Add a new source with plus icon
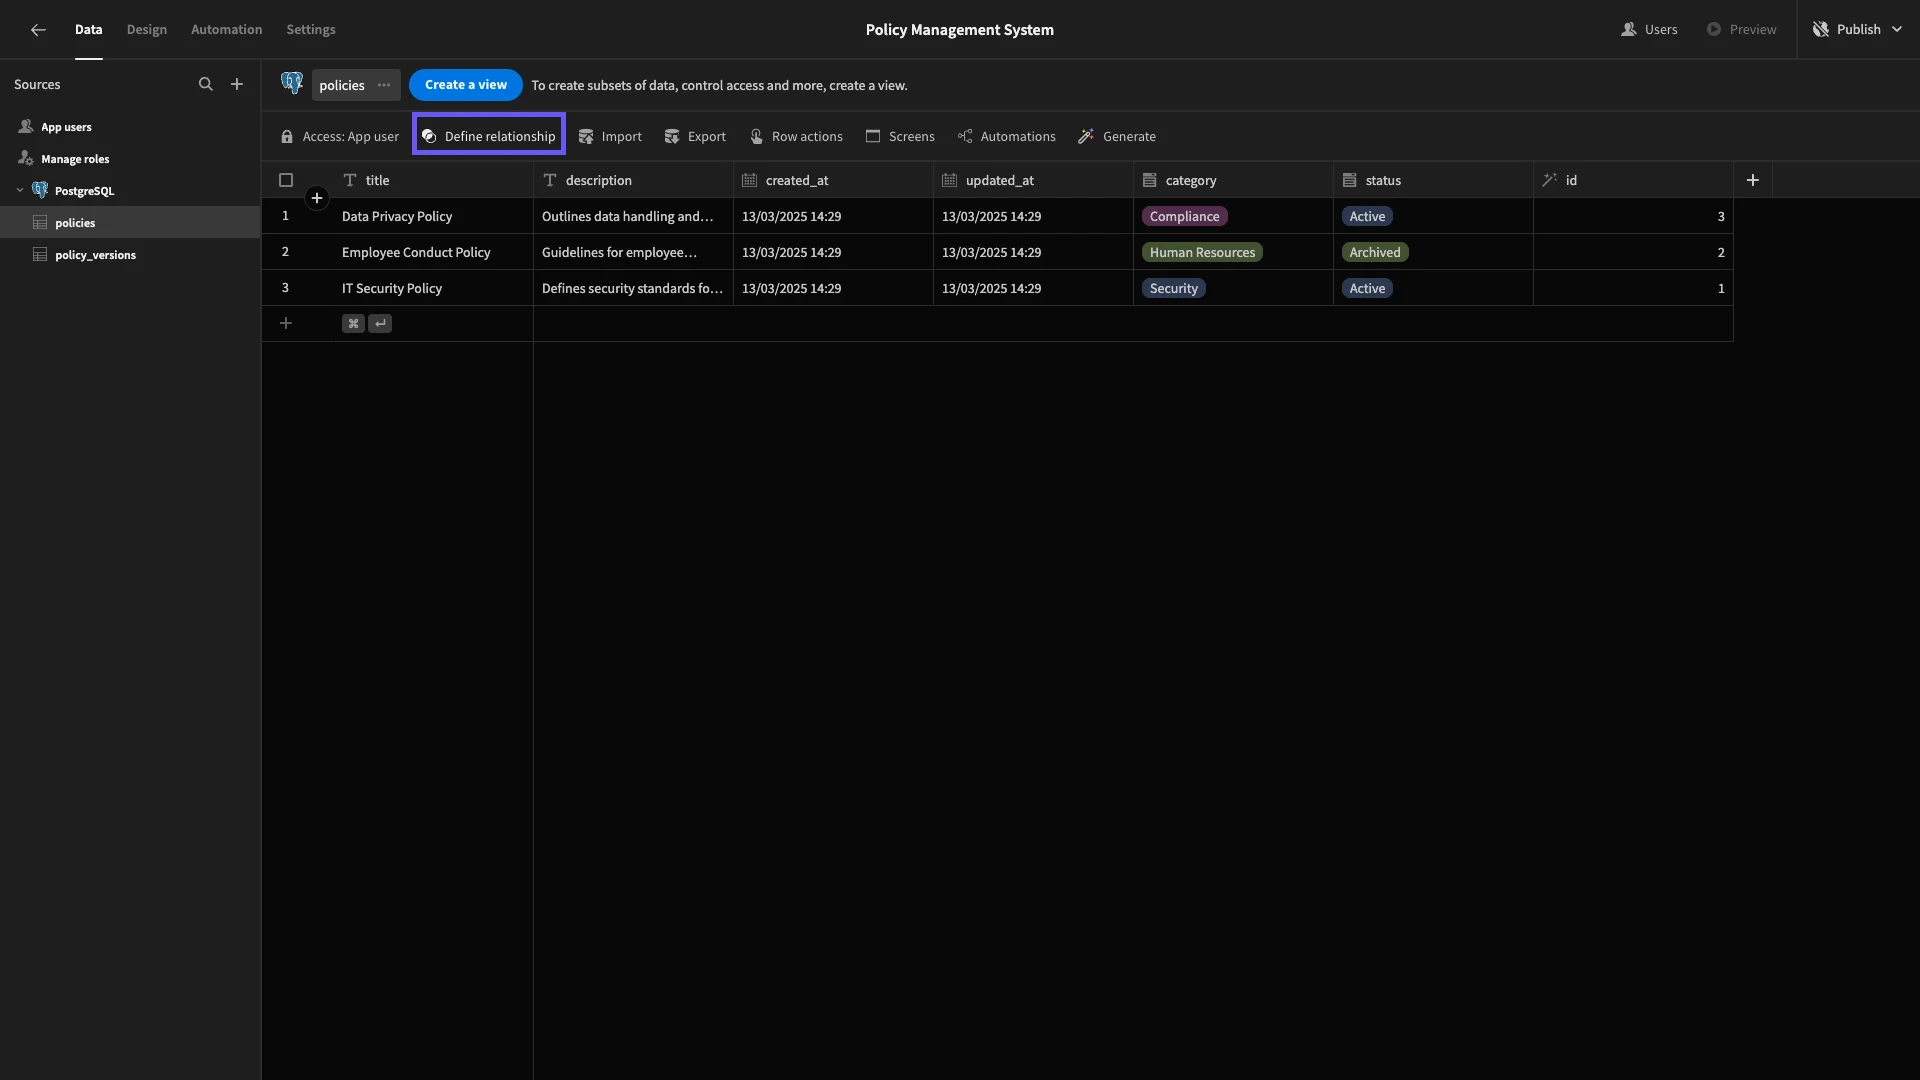1920x1080 pixels. pyautogui.click(x=237, y=84)
